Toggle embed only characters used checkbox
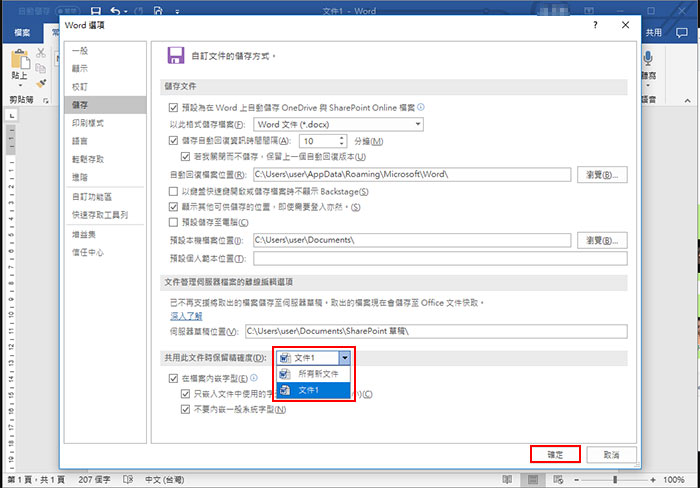700x488 pixels. coord(185,394)
